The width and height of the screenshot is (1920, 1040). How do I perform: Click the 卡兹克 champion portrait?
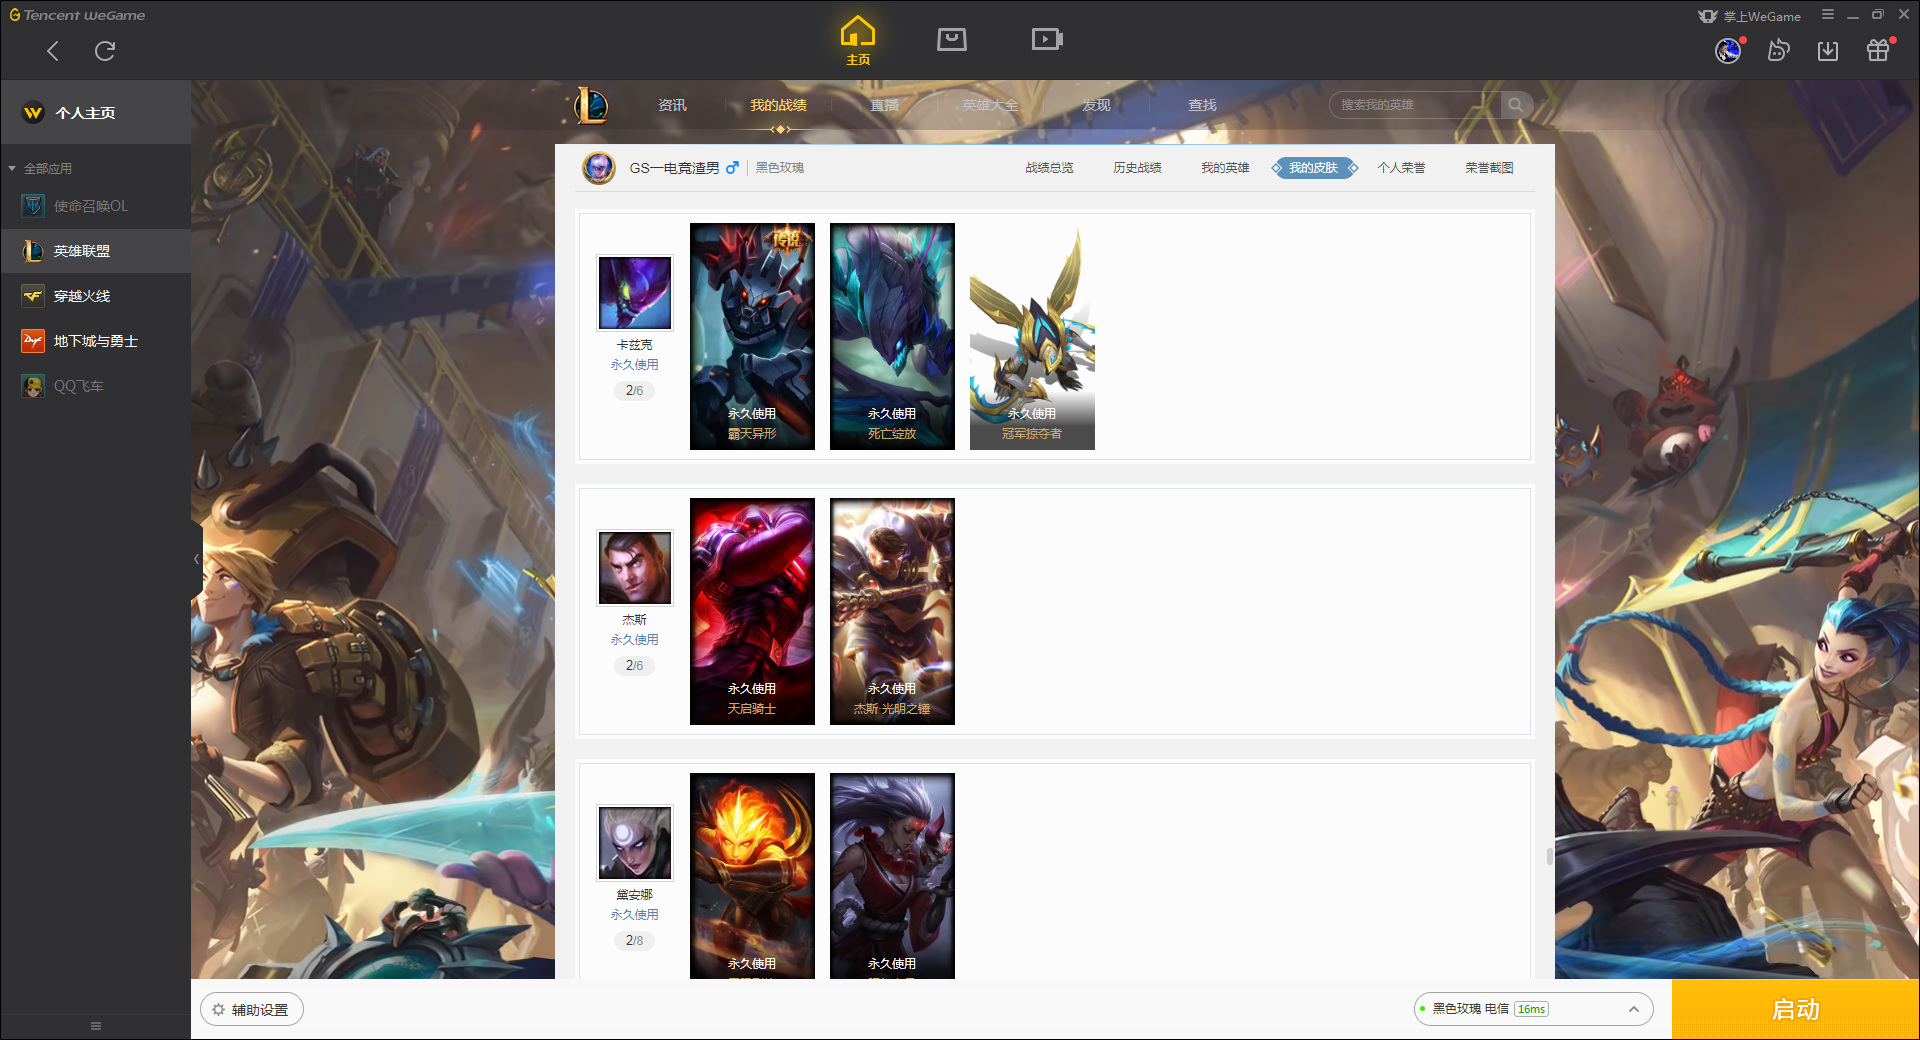pyautogui.click(x=635, y=292)
